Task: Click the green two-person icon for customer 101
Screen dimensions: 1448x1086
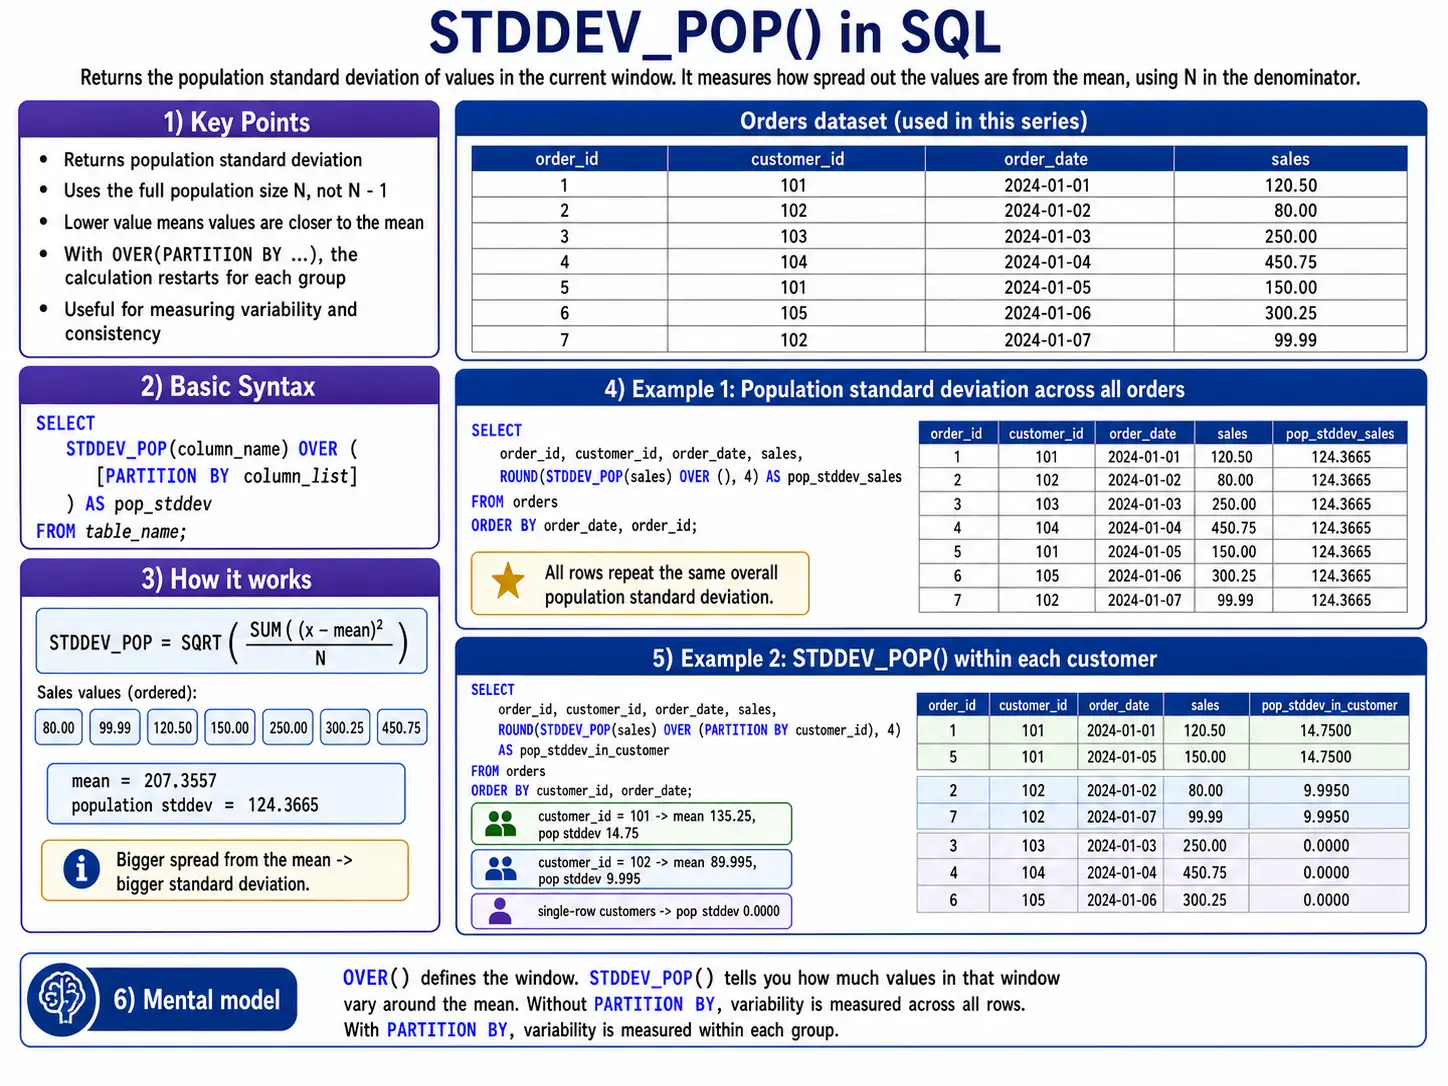Action: 500,824
